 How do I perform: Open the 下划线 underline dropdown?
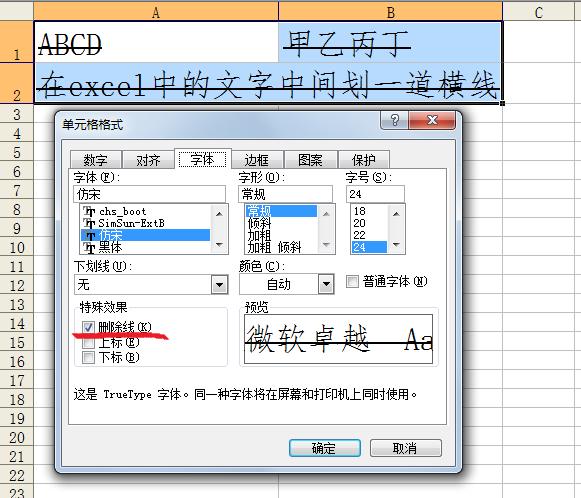(219, 285)
